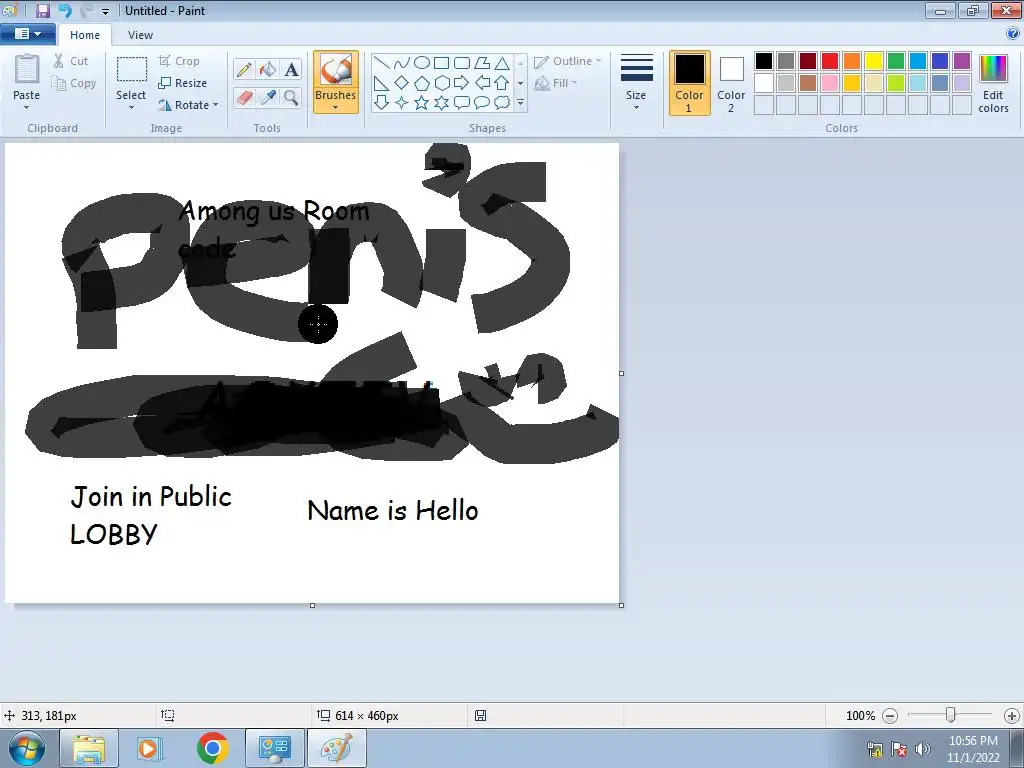This screenshot has height=768, width=1024.
Task: Choose the Curve shape
Action: pos(402,63)
